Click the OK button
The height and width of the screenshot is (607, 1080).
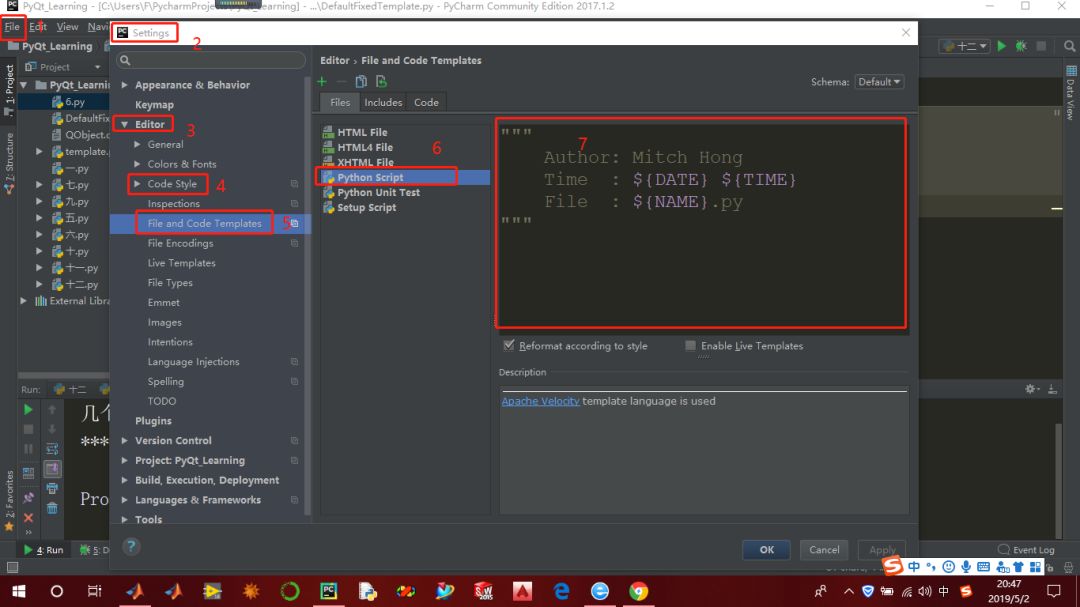pyautogui.click(x=766, y=549)
